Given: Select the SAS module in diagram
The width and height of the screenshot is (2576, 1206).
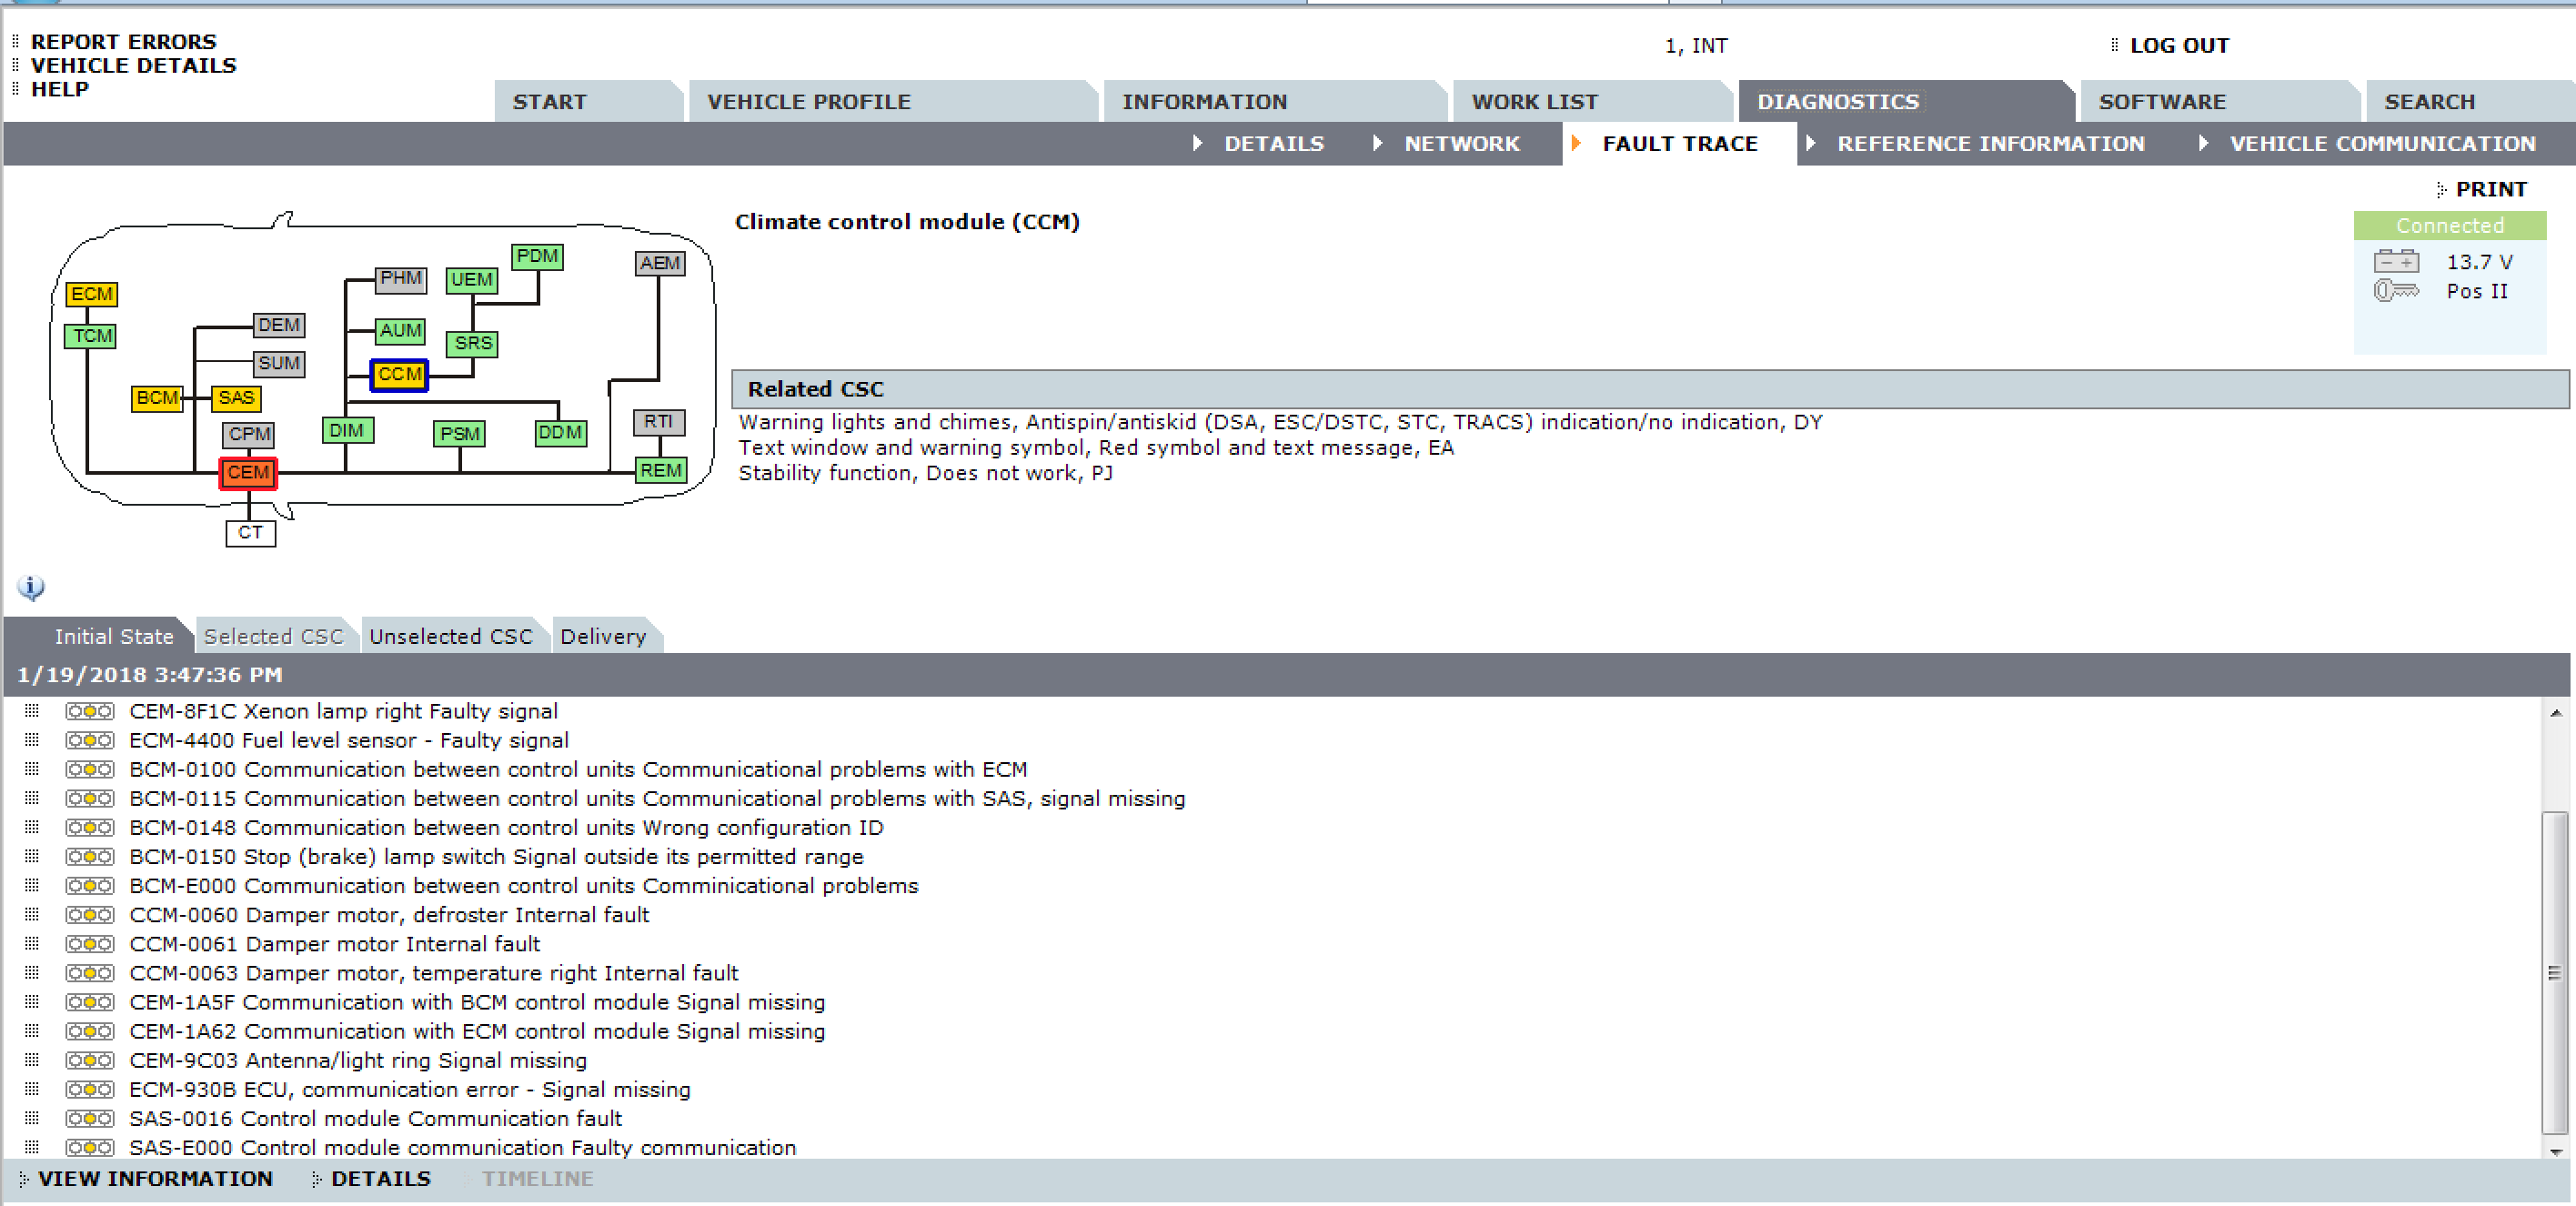Looking at the screenshot, I should coord(236,398).
